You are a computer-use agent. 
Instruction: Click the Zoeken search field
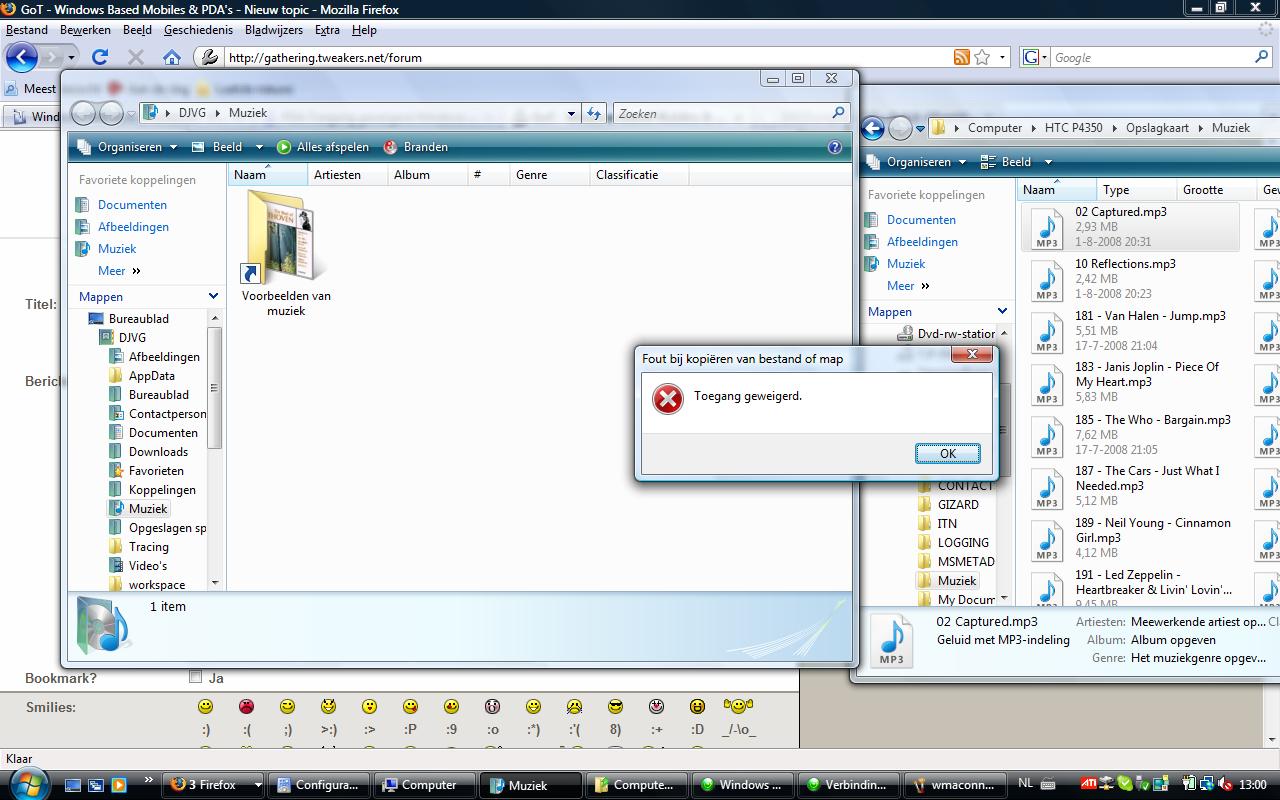point(722,114)
